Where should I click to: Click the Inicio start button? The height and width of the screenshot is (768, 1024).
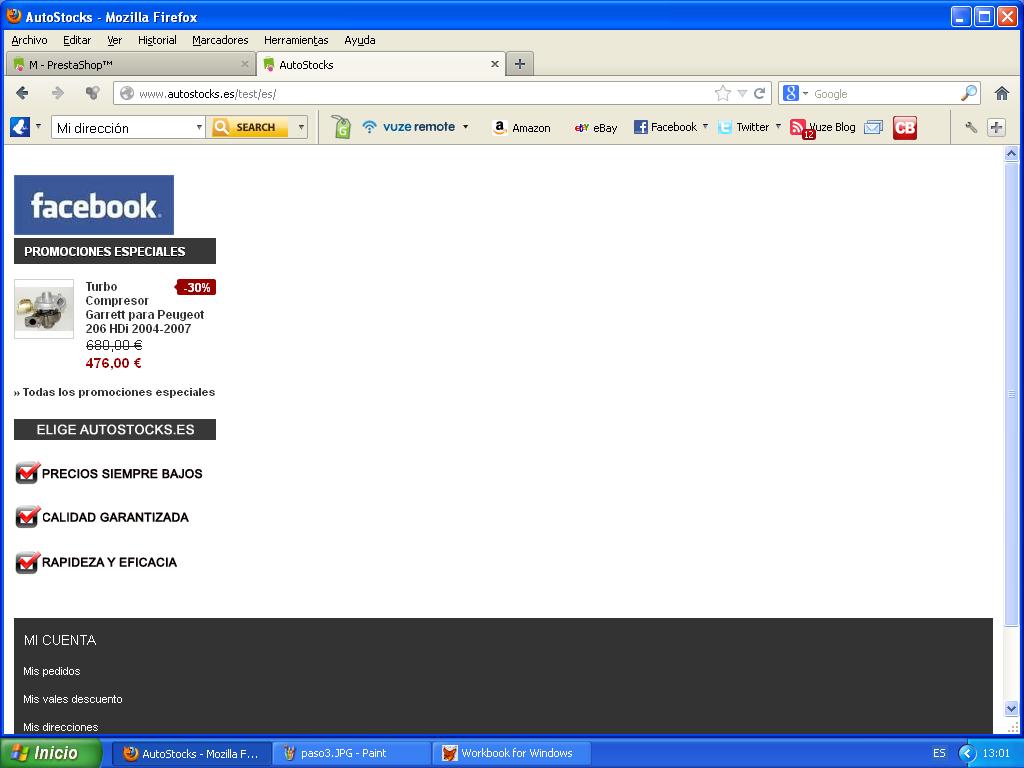tap(51, 753)
